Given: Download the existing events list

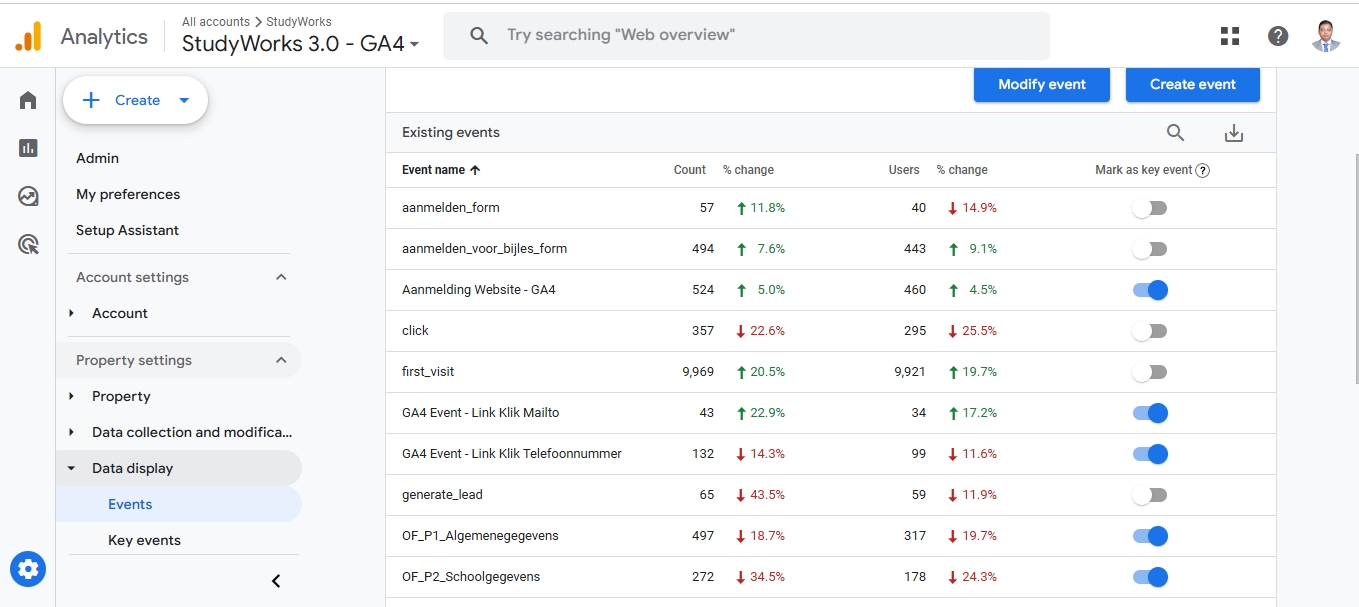Looking at the screenshot, I should tap(1234, 133).
